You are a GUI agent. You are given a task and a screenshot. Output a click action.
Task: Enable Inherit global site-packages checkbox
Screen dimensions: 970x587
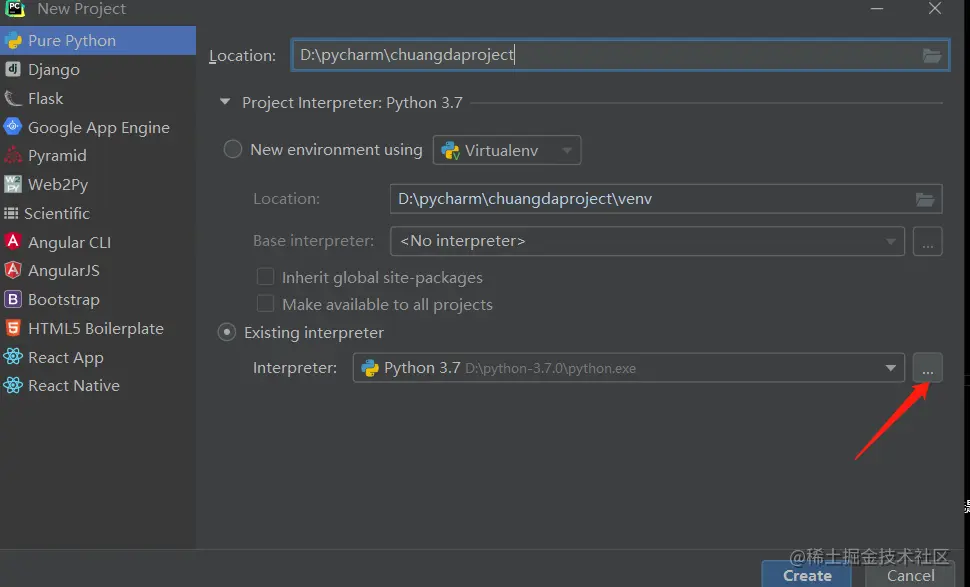266,277
